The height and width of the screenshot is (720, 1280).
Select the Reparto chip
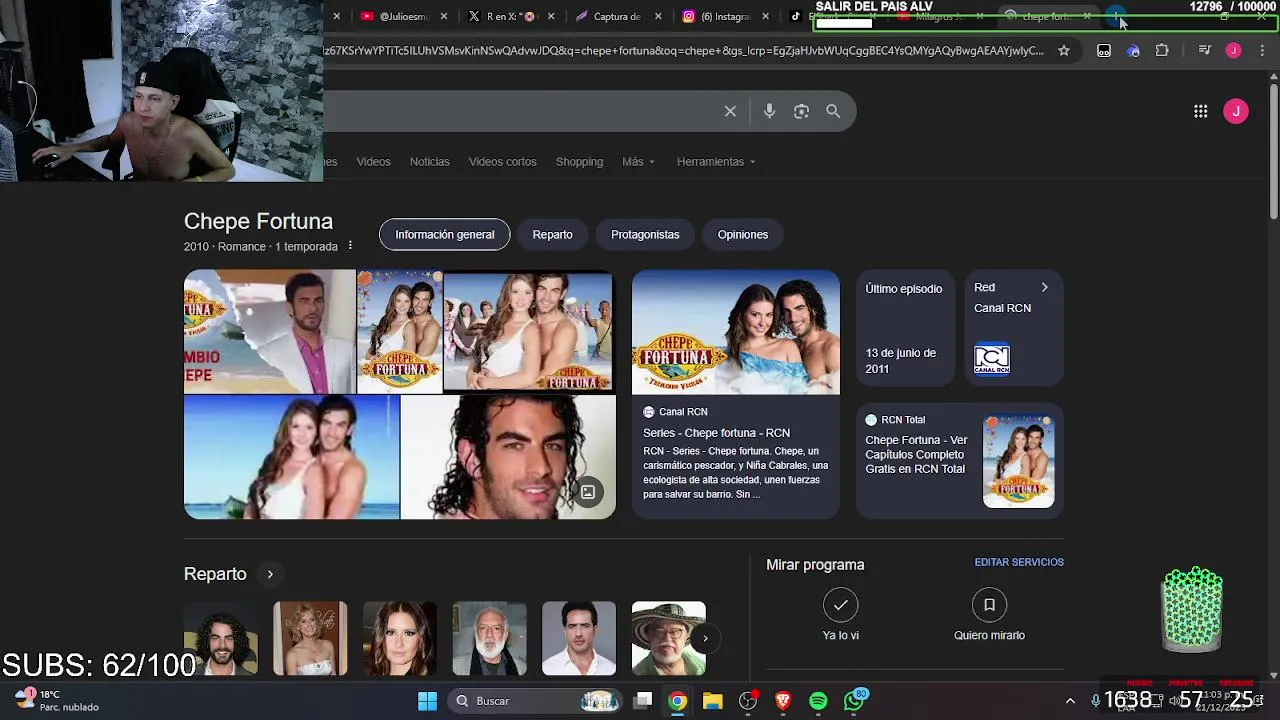point(552,235)
